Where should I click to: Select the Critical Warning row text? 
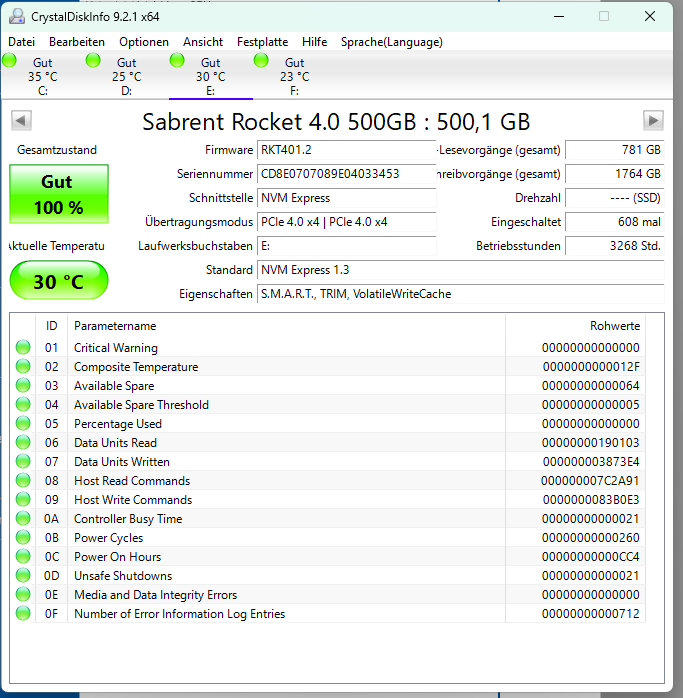click(116, 348)
